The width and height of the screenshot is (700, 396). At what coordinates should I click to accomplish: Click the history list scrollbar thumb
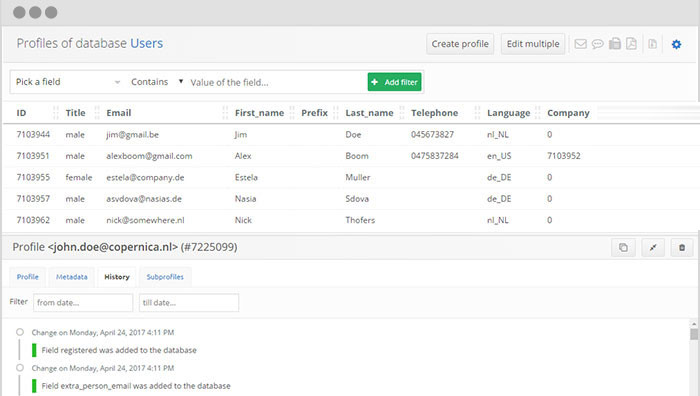694,334
